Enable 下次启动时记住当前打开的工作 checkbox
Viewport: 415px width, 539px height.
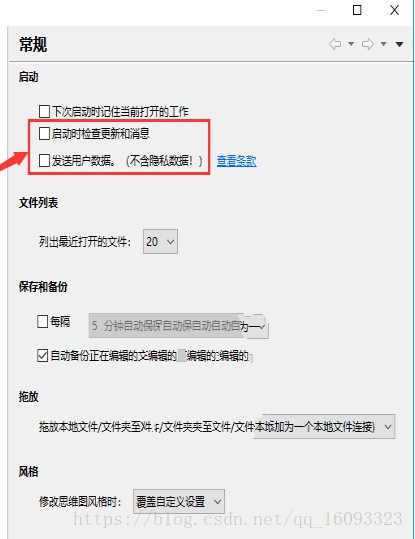pyautogui.click(x=44, y=112)
